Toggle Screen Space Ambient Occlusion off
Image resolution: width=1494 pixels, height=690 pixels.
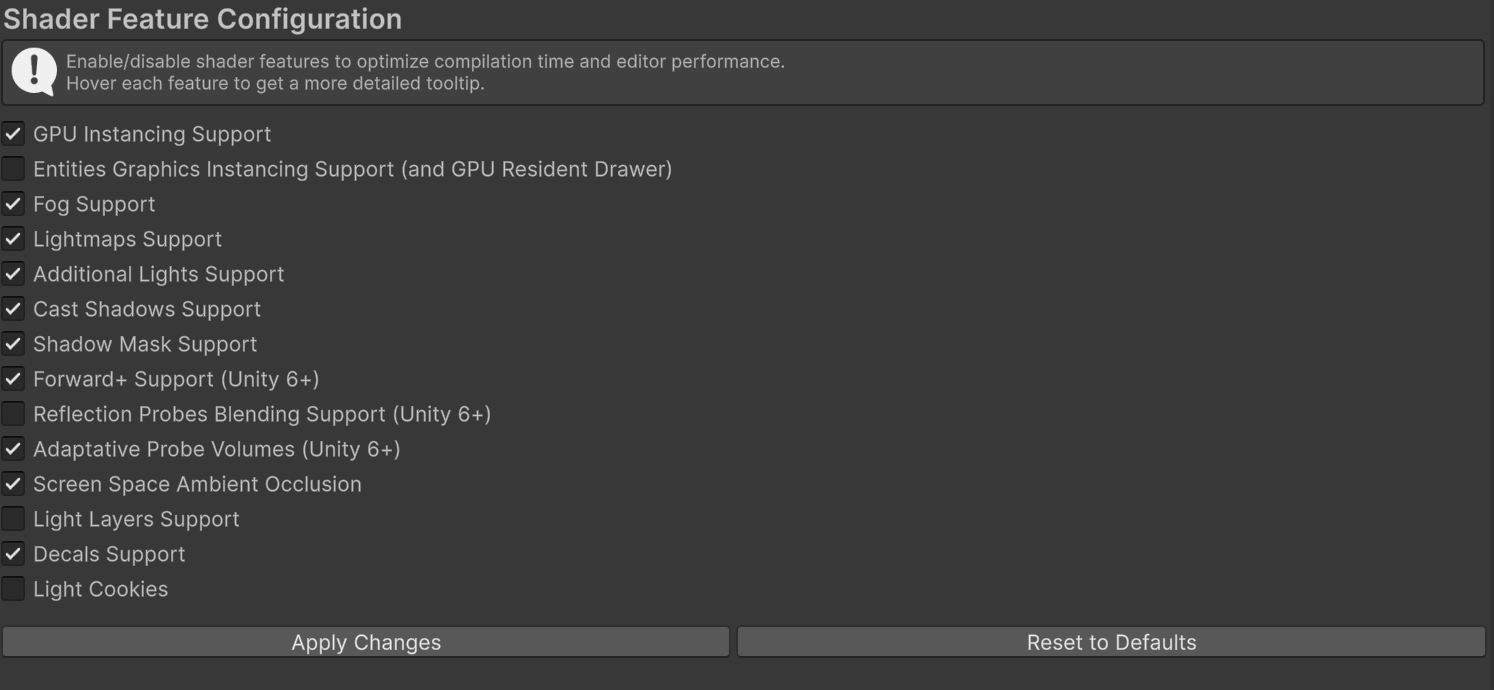13,484
